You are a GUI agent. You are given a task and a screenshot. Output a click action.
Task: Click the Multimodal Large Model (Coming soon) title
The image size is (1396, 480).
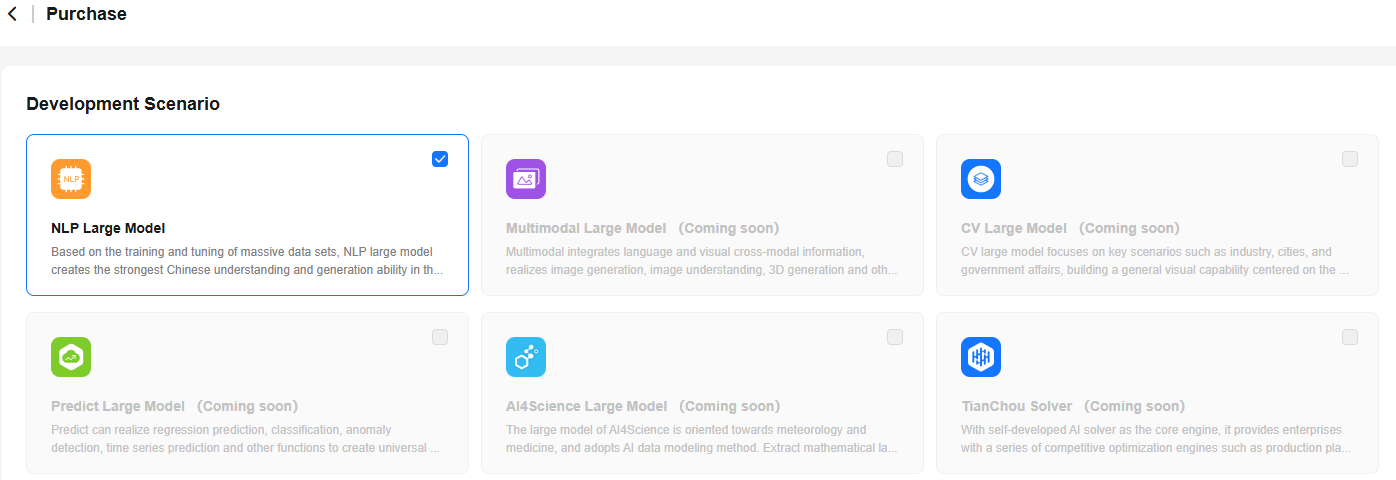642,228
